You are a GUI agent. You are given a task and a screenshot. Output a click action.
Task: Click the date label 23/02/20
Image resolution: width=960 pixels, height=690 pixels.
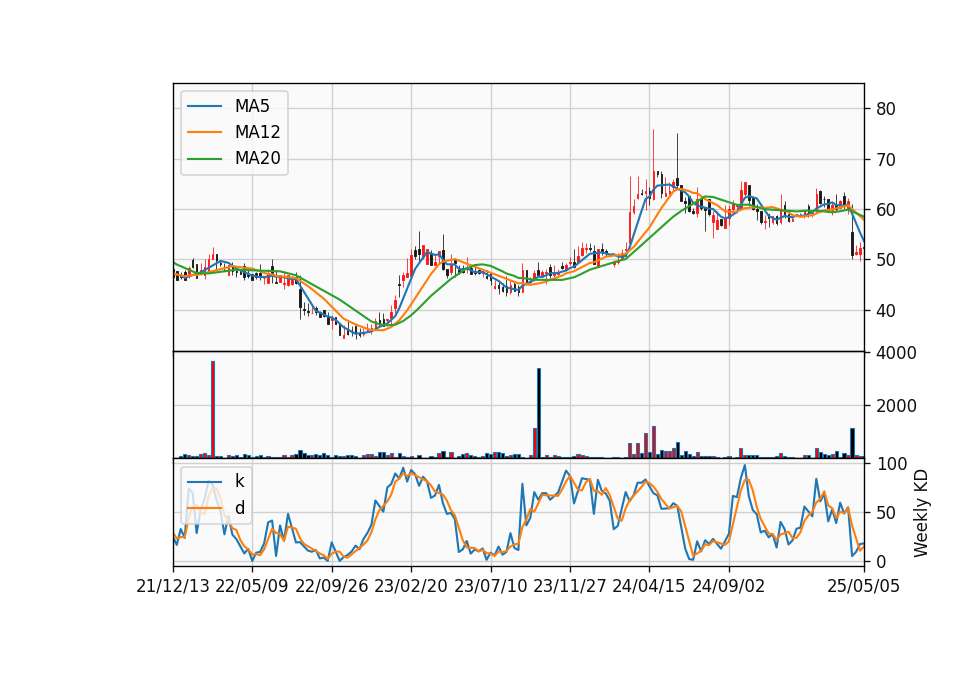pos(411,587)
